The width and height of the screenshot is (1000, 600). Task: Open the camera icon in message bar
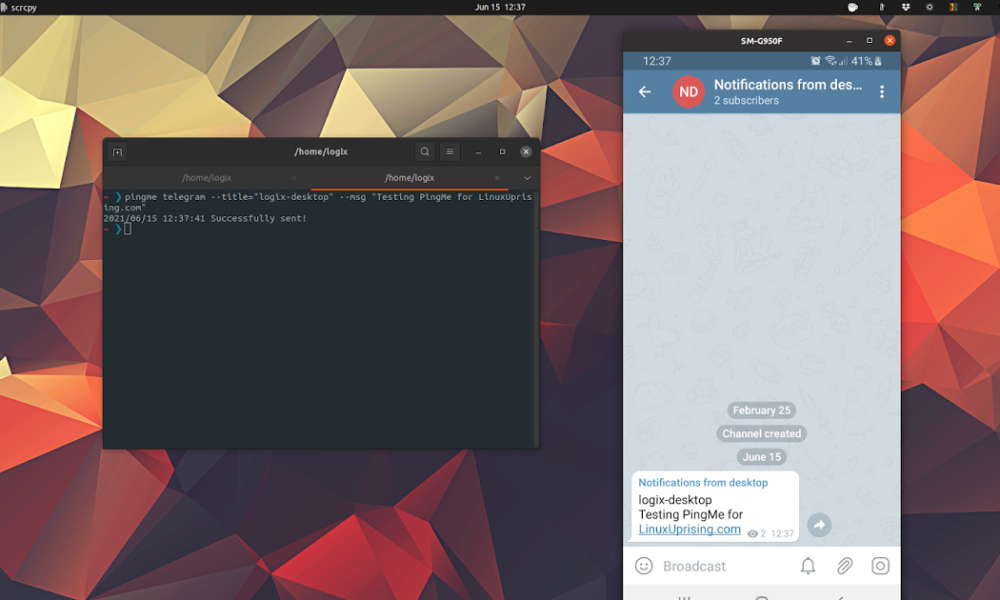point(881,566)
